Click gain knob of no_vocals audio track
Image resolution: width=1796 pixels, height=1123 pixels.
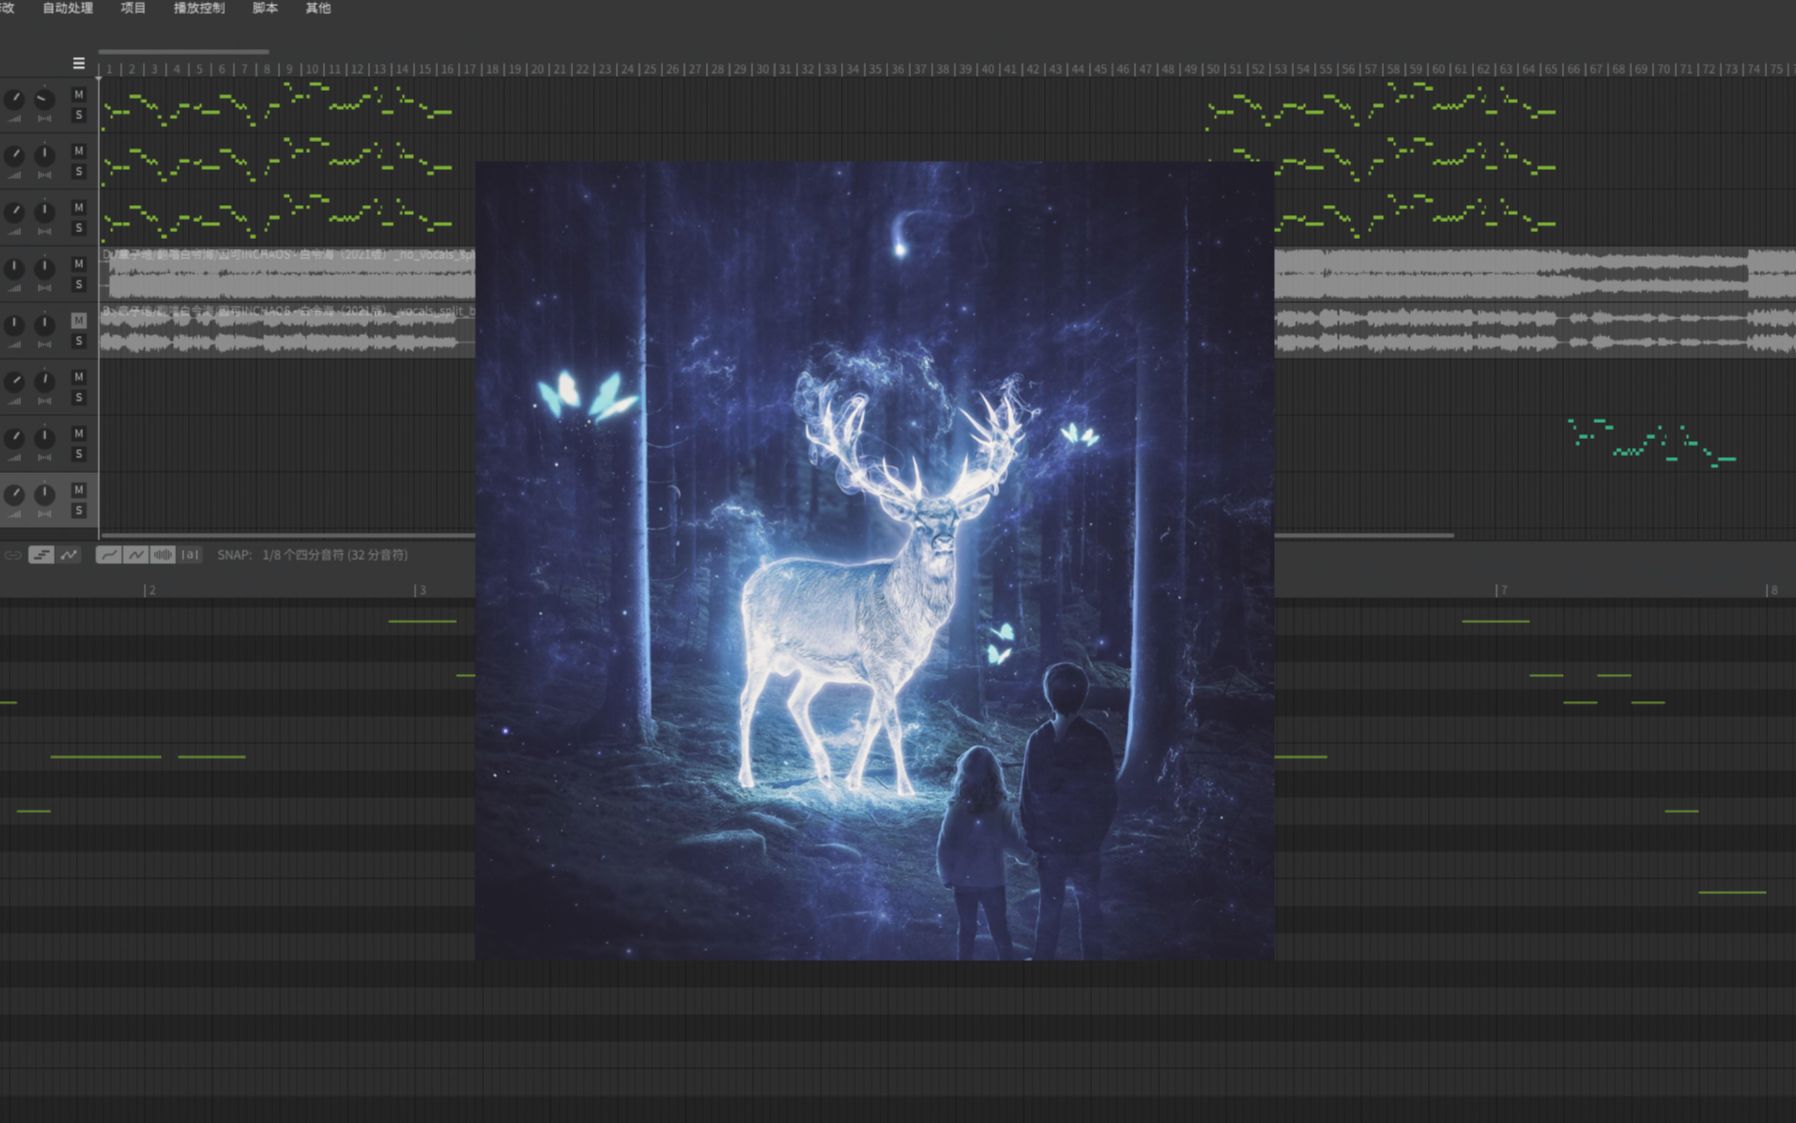coord(14,268)
